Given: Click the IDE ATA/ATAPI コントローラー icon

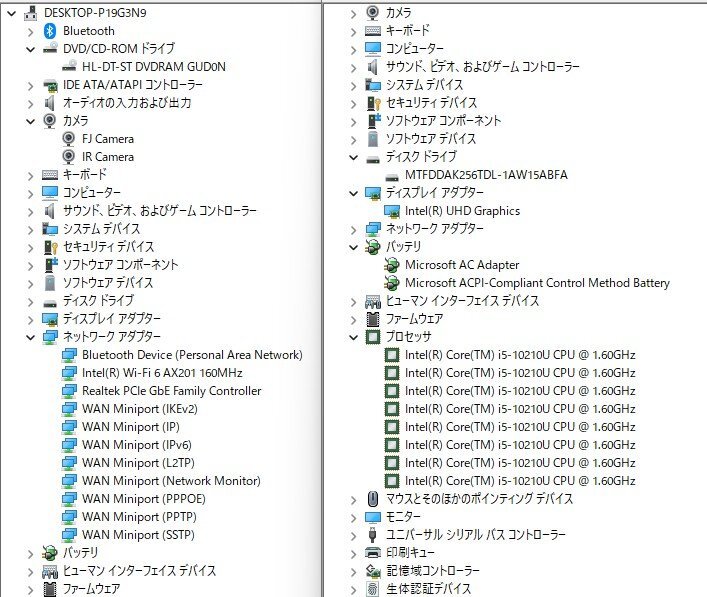Looking at the screenshot, I should (x=50, y=85).
